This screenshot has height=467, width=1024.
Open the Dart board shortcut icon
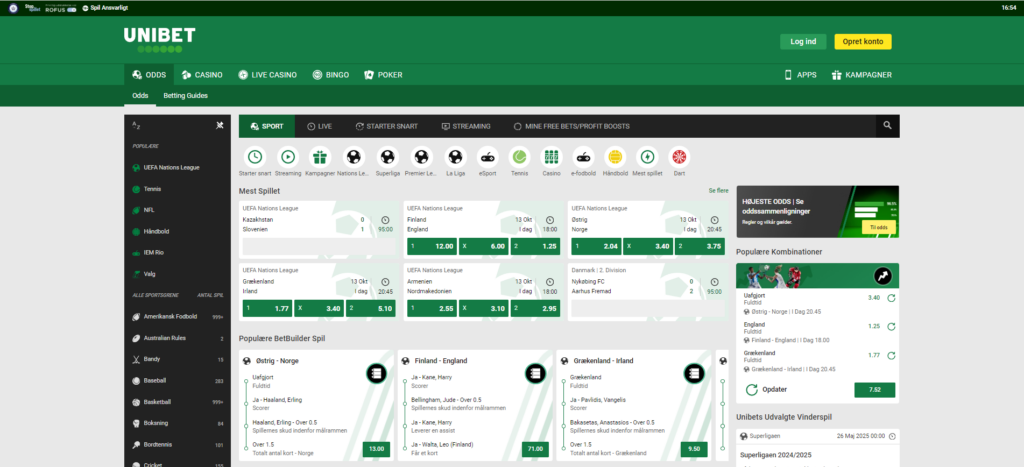[679, 157]
